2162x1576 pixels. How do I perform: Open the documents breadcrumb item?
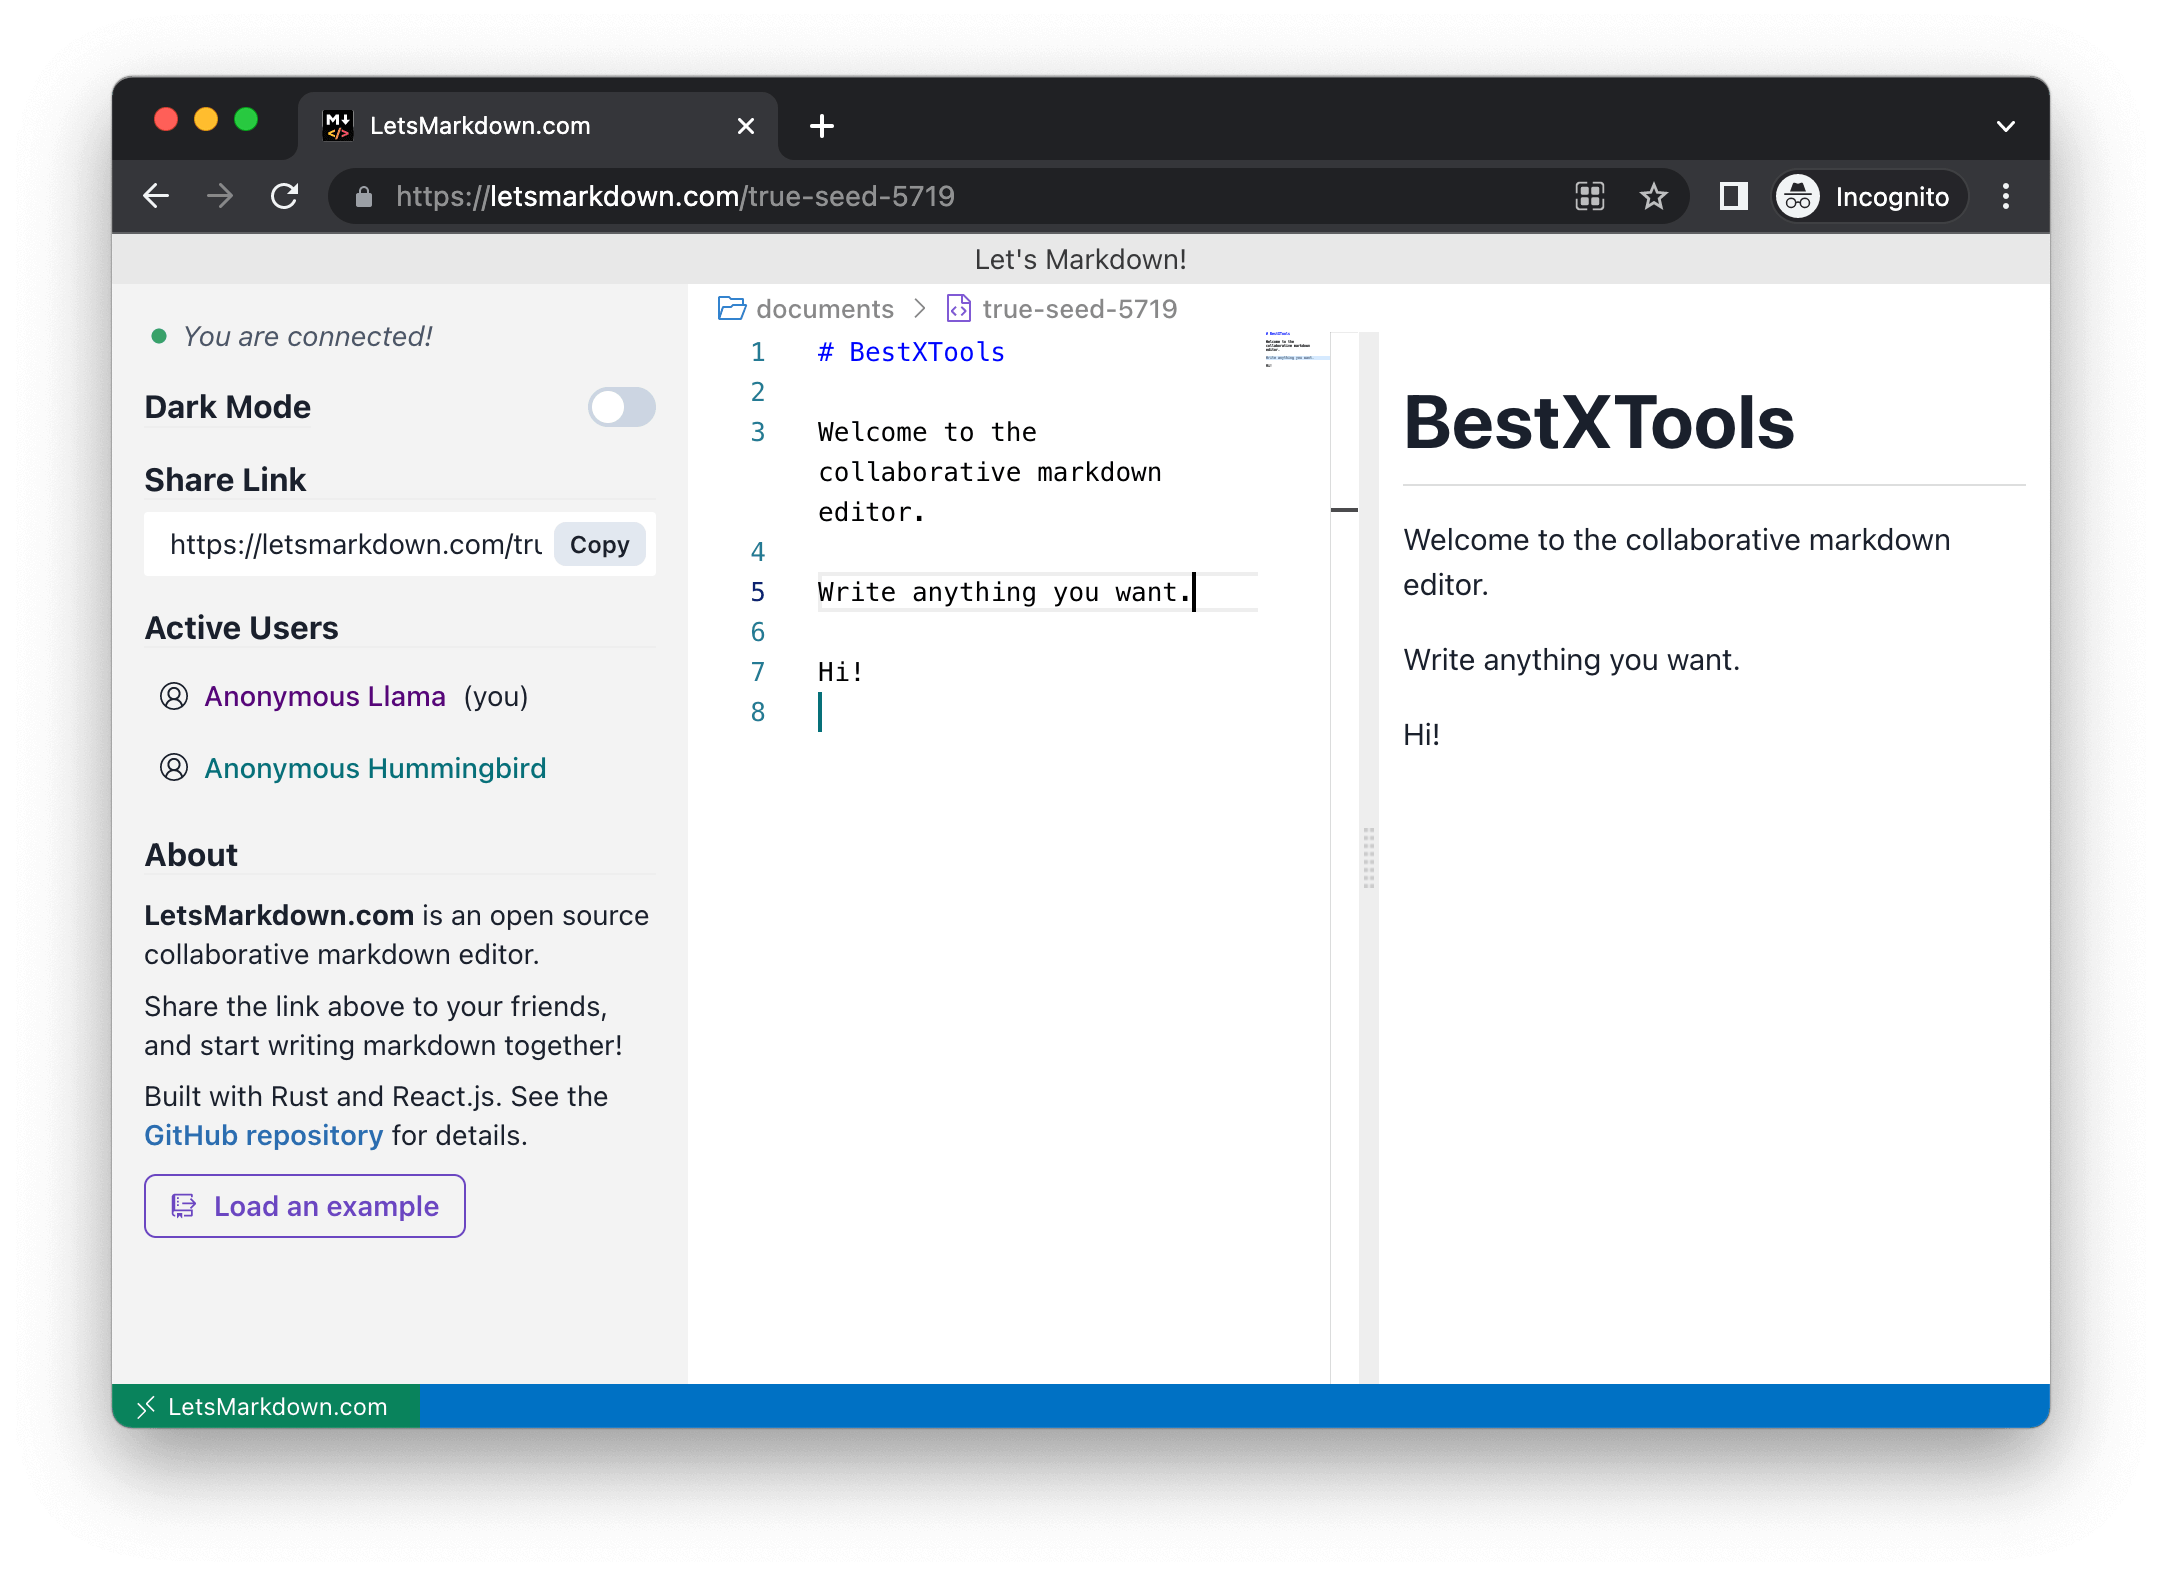824,308
